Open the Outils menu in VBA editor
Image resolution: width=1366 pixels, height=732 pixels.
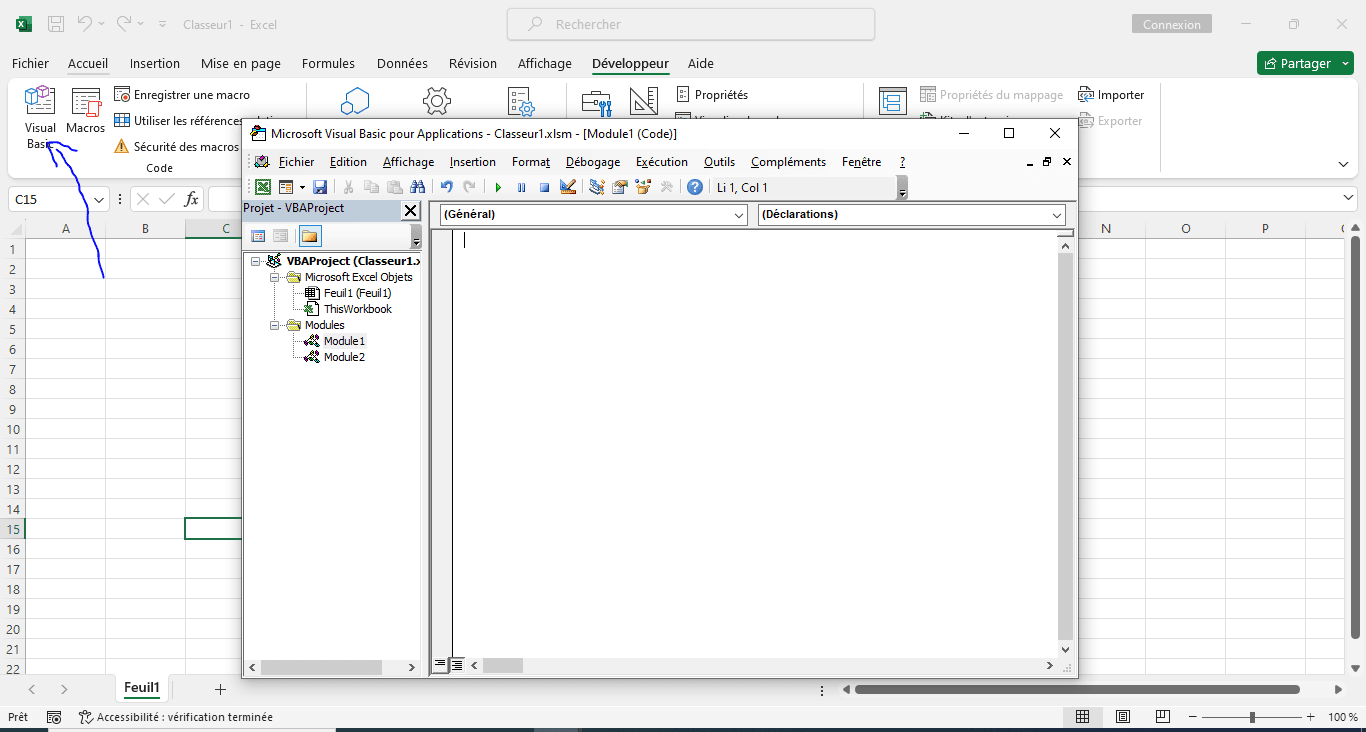click(719, 162)
